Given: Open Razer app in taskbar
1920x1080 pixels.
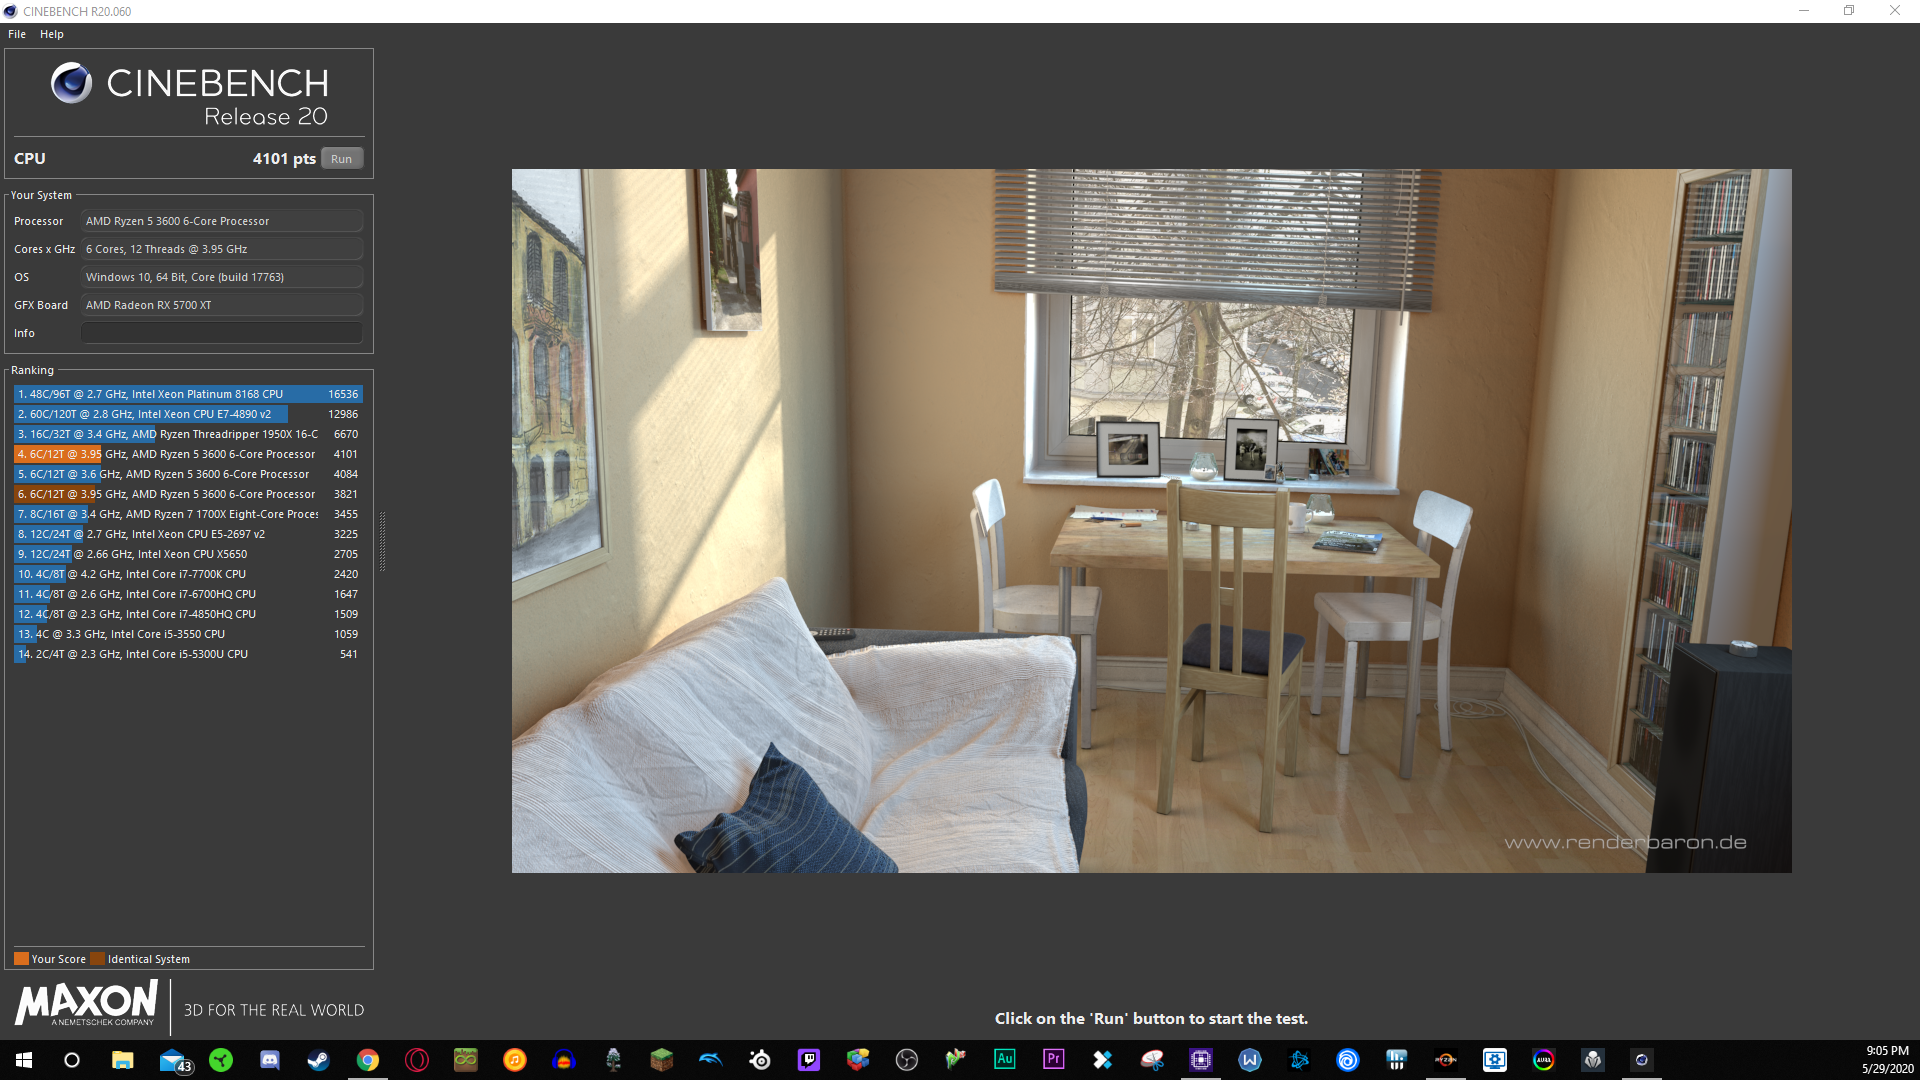Looking at the screenshot, I should tap(221, 1060).
